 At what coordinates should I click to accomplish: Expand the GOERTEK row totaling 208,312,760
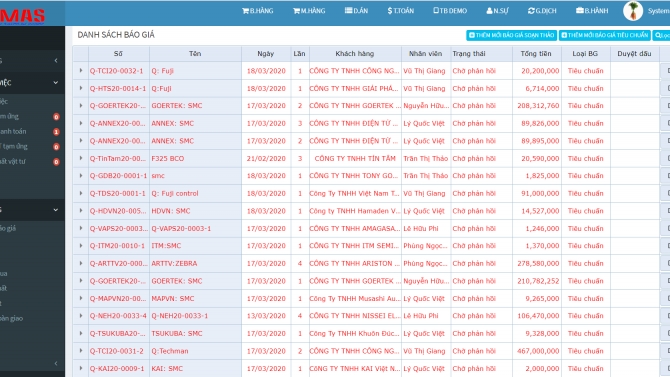[x=81, y=106]
